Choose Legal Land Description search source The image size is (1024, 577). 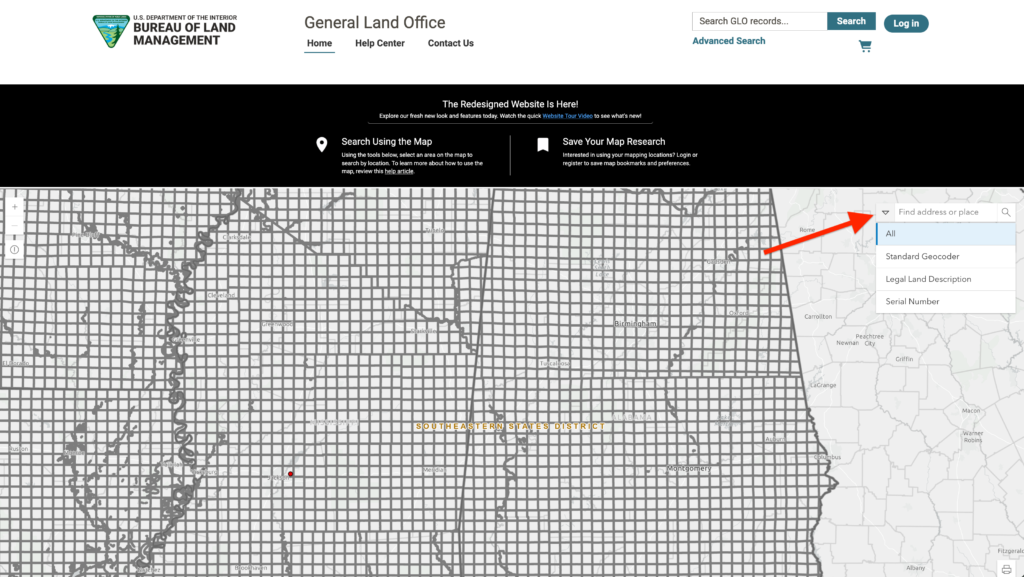click(x=946, y=279)
